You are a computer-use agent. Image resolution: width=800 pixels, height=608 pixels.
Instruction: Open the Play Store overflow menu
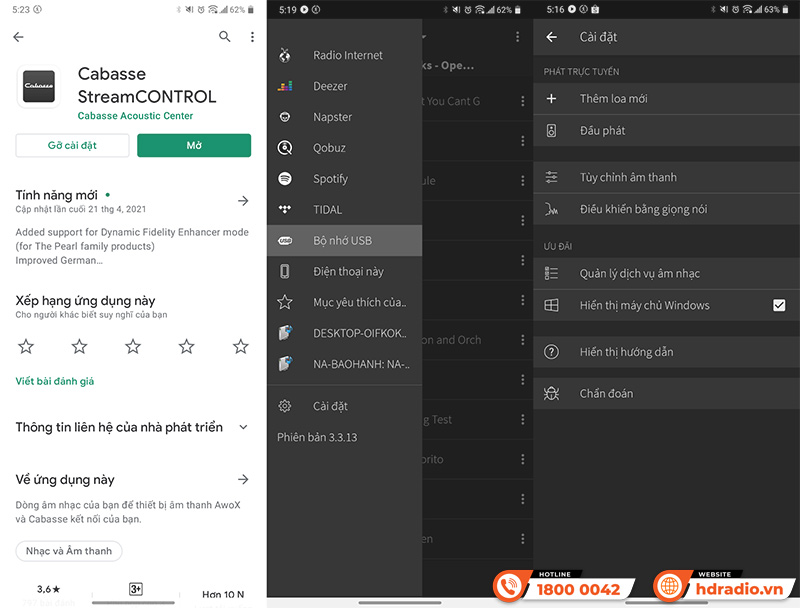coord(253,35)
